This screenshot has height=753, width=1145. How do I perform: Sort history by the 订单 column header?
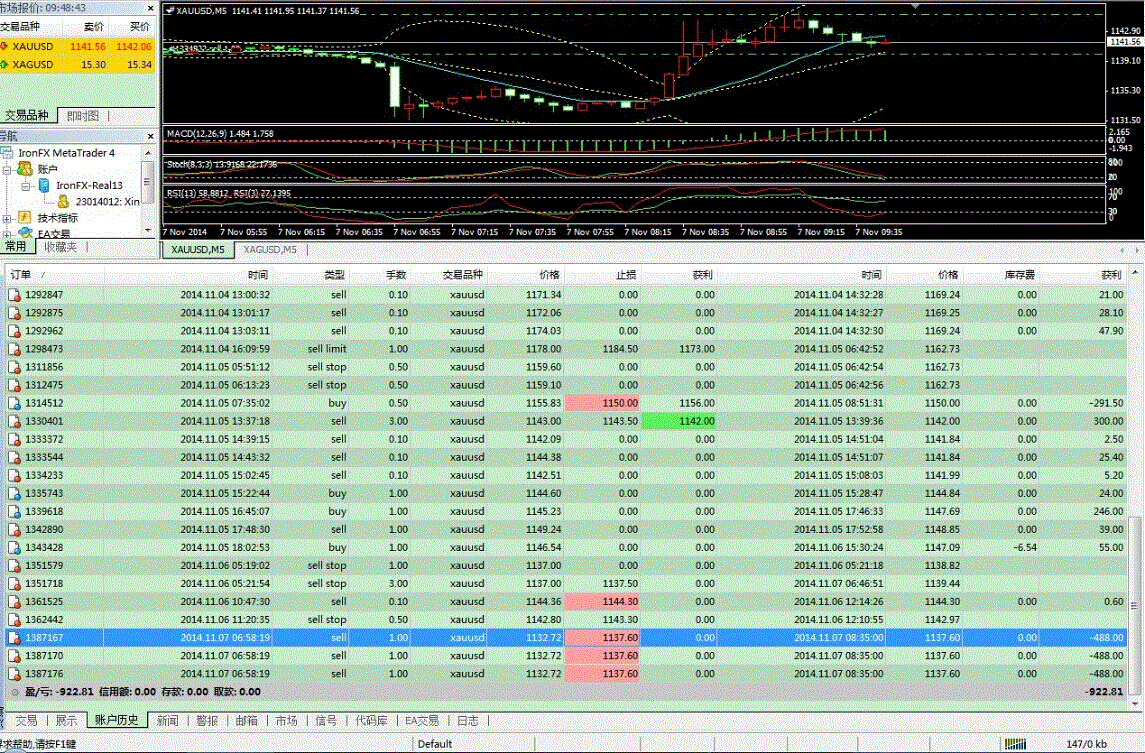(54, 275)
